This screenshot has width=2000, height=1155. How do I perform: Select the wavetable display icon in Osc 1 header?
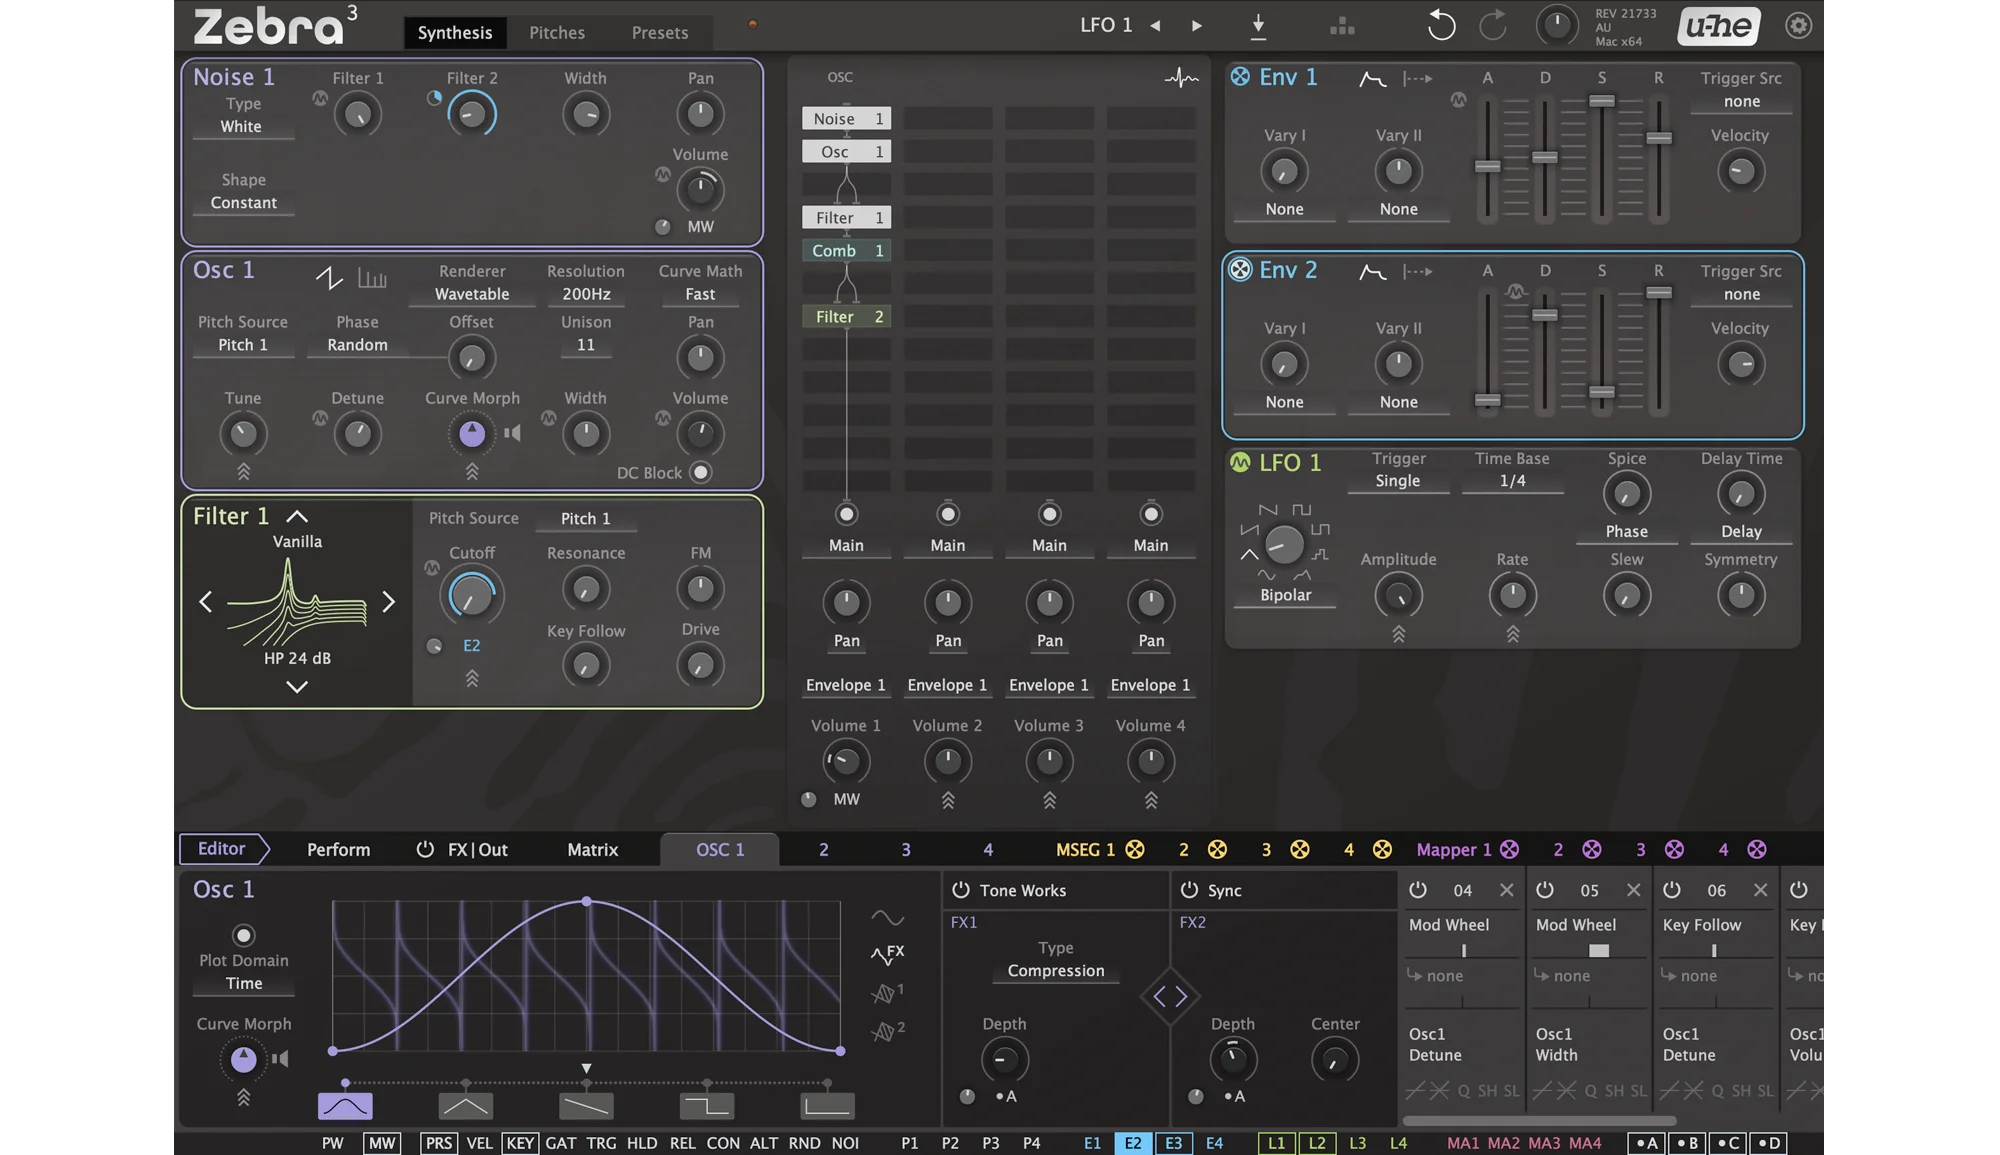(372, 278)
